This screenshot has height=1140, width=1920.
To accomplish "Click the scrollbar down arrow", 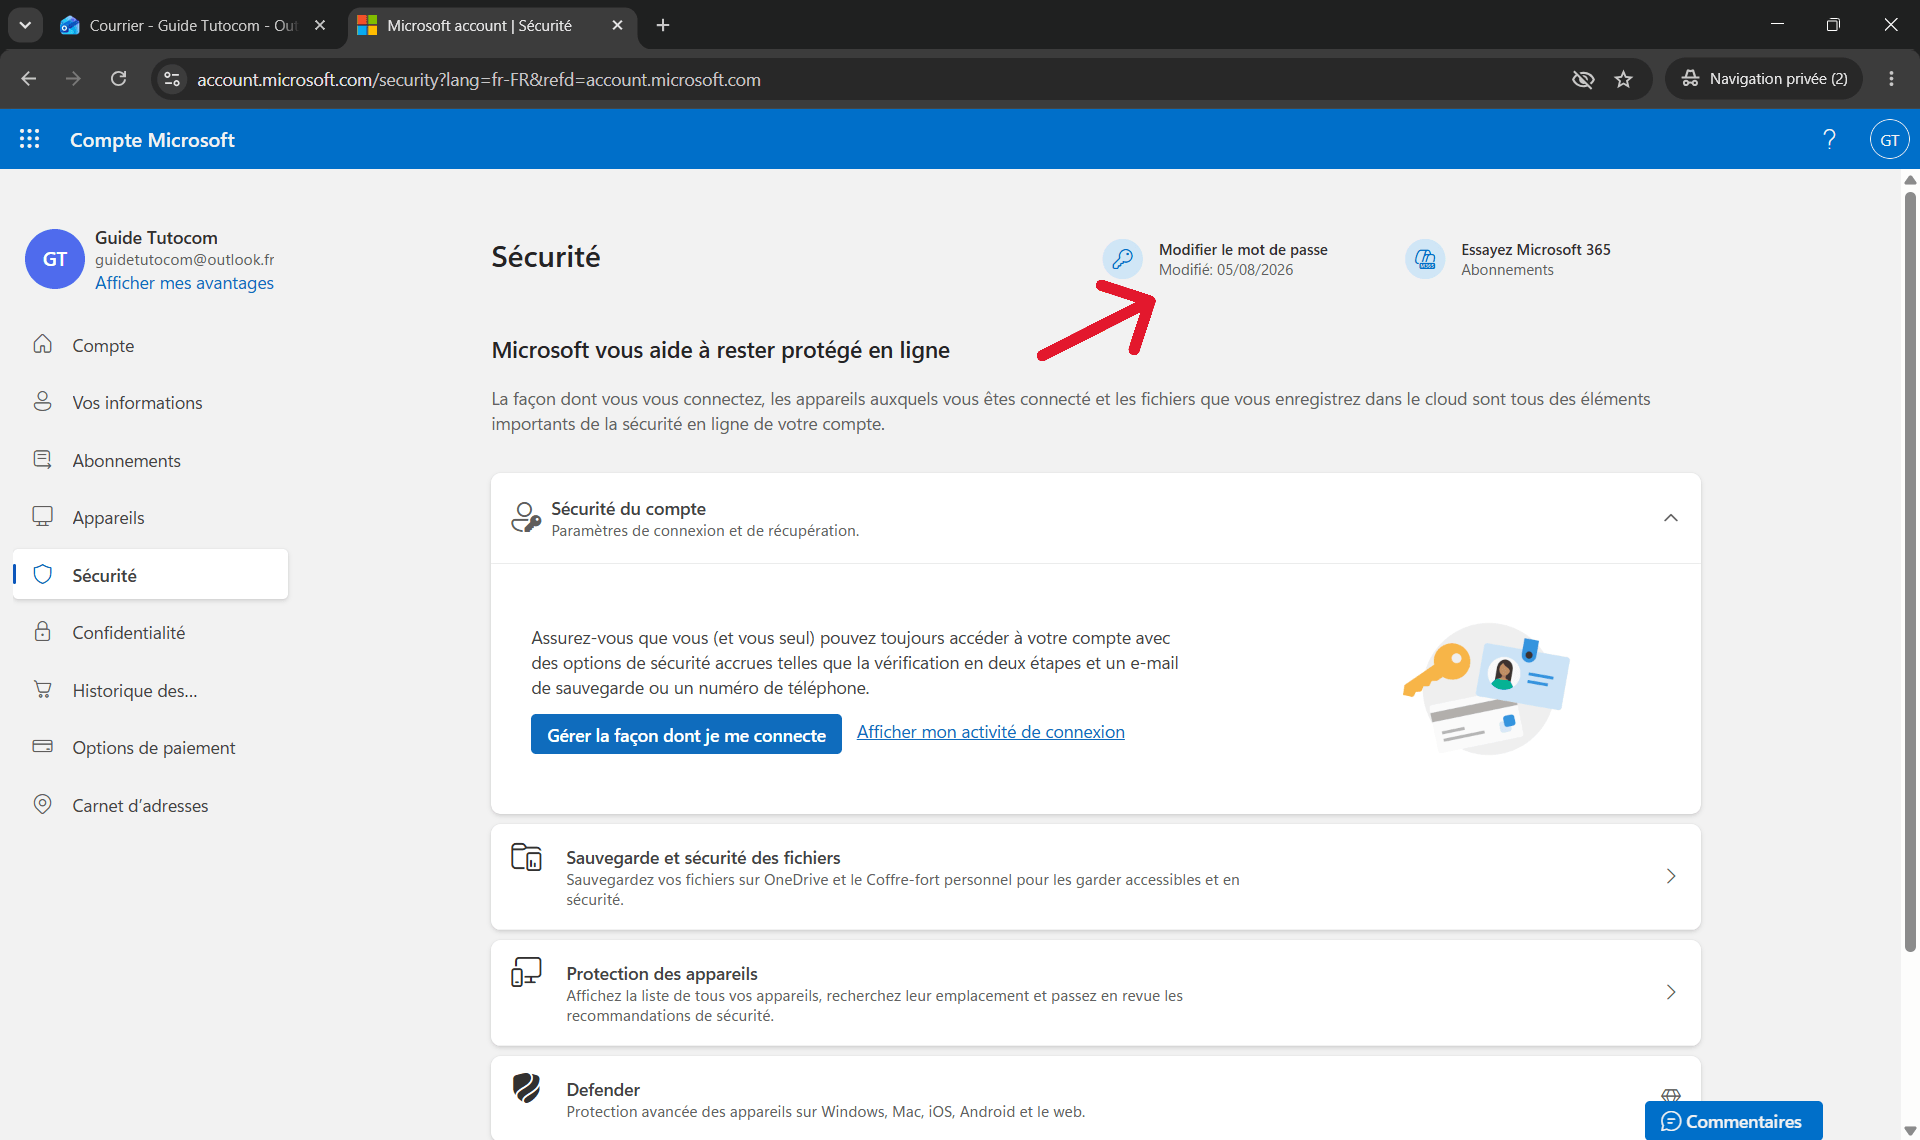I will pos(1910,1131).
